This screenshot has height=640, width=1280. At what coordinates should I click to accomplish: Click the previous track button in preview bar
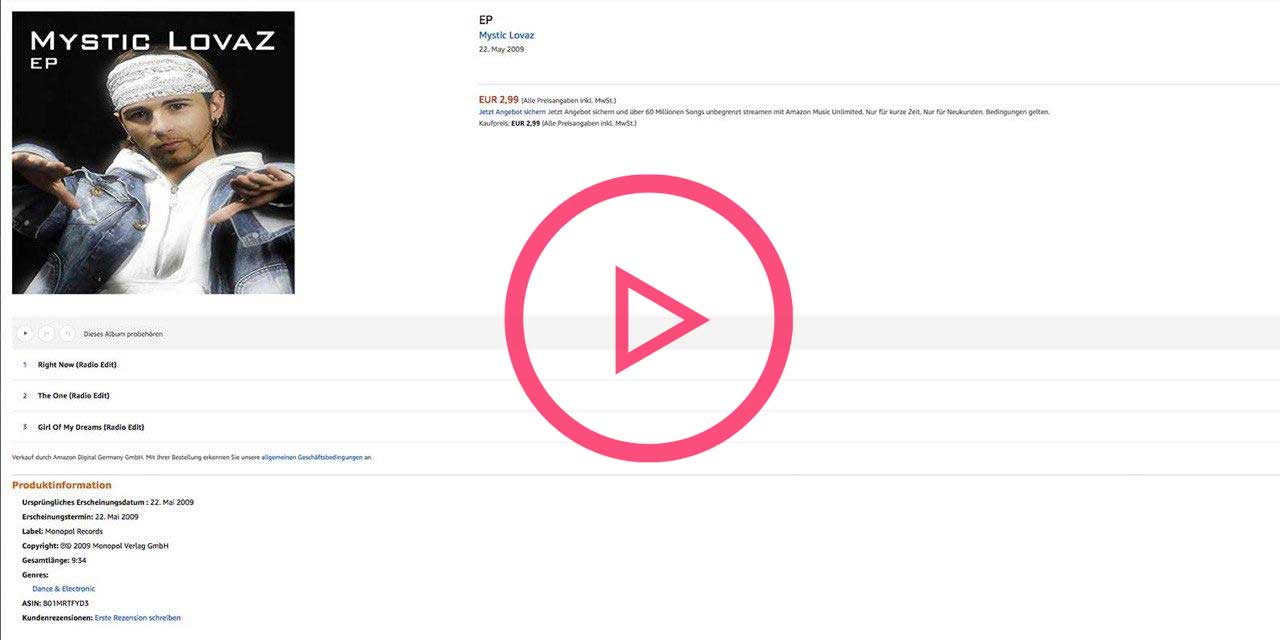point(46,334)
